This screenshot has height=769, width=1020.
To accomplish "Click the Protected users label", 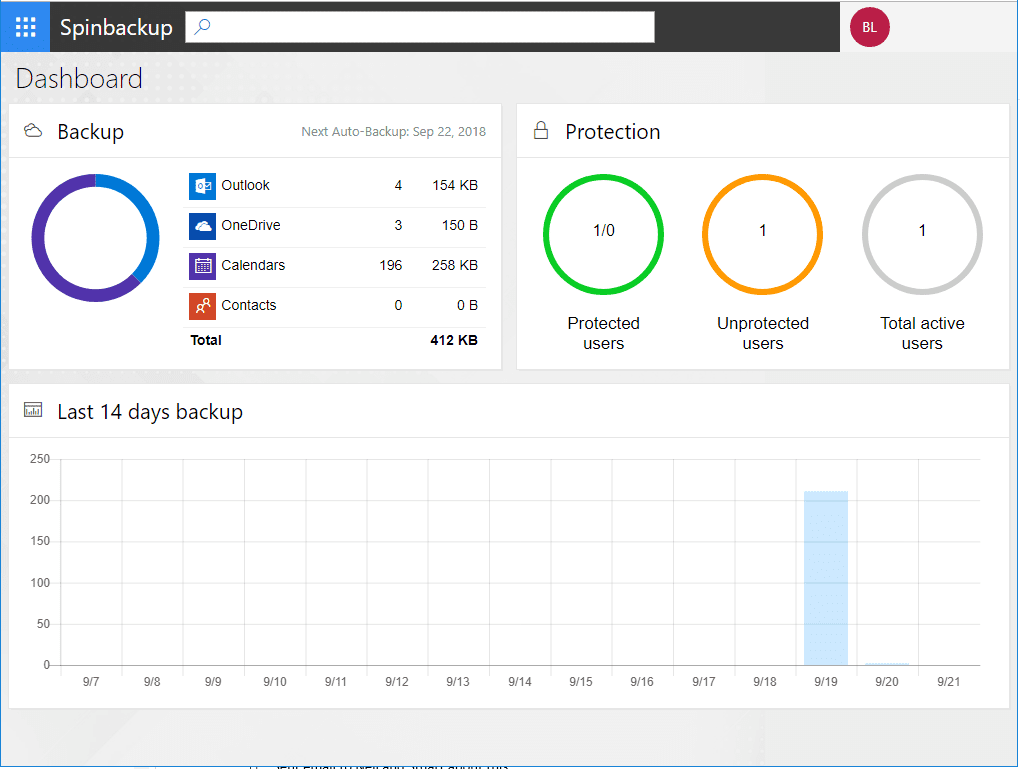I will (x=604, y=333).
